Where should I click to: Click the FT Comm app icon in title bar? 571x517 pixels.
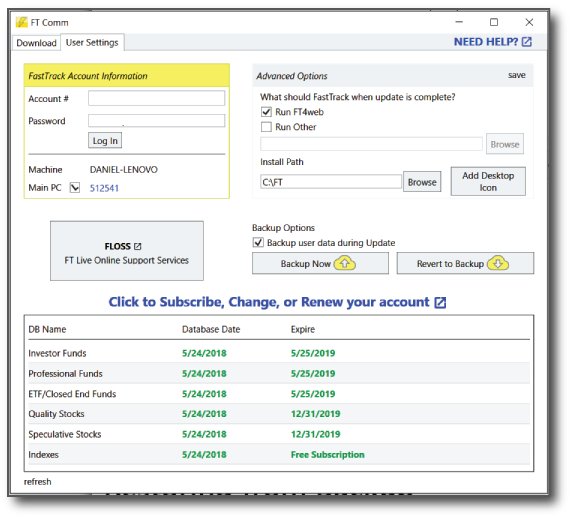[21, 22]
